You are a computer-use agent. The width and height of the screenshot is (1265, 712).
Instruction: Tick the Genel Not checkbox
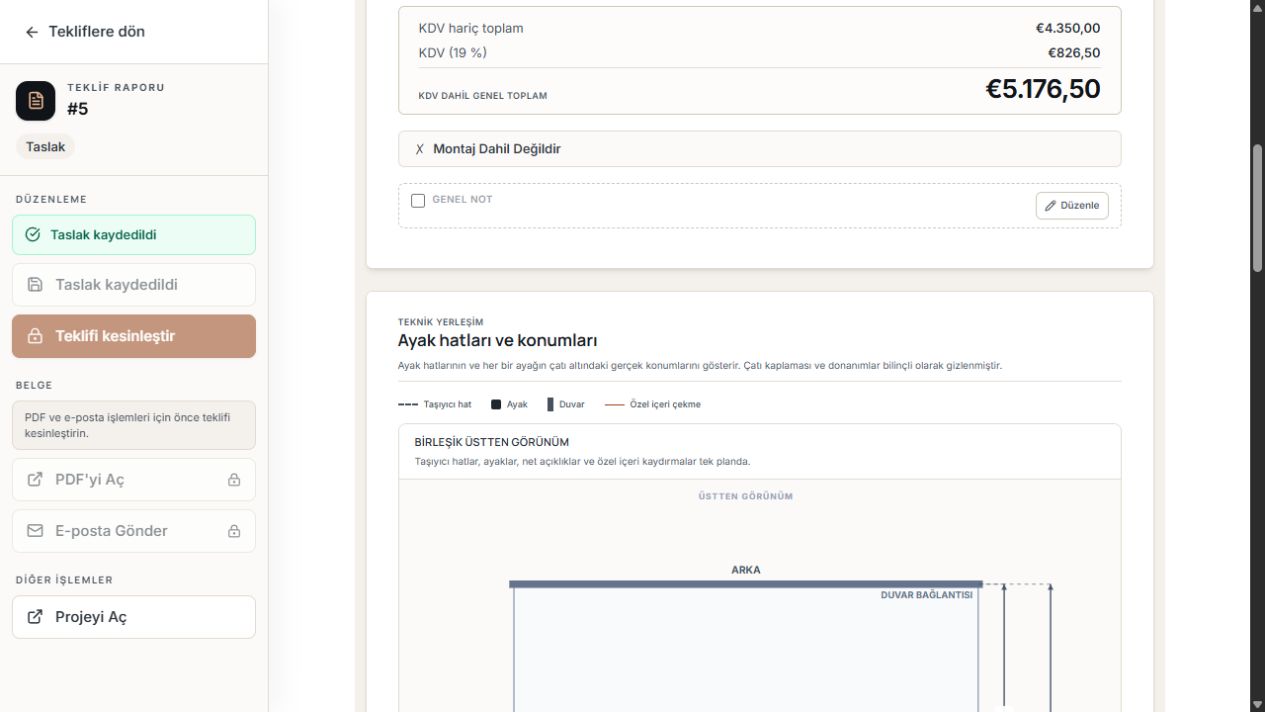(x=418, y=200)
